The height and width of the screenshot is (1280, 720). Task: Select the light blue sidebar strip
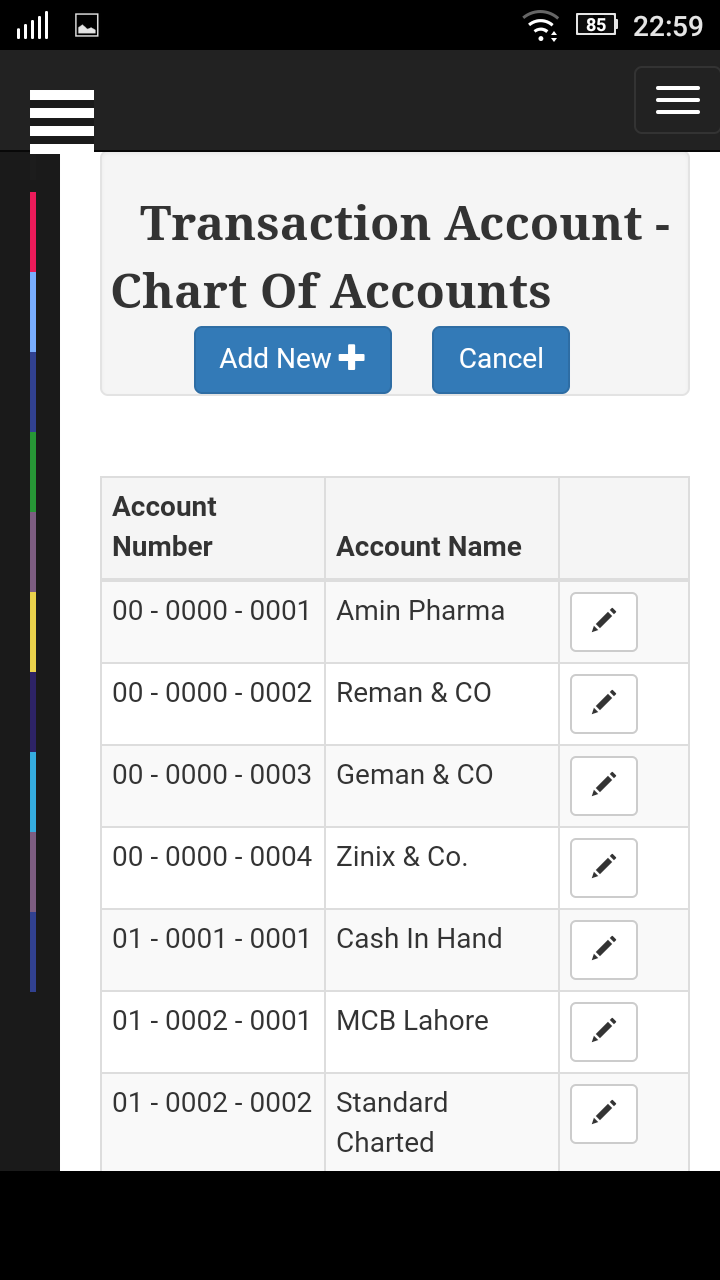(x=33, y=312)
